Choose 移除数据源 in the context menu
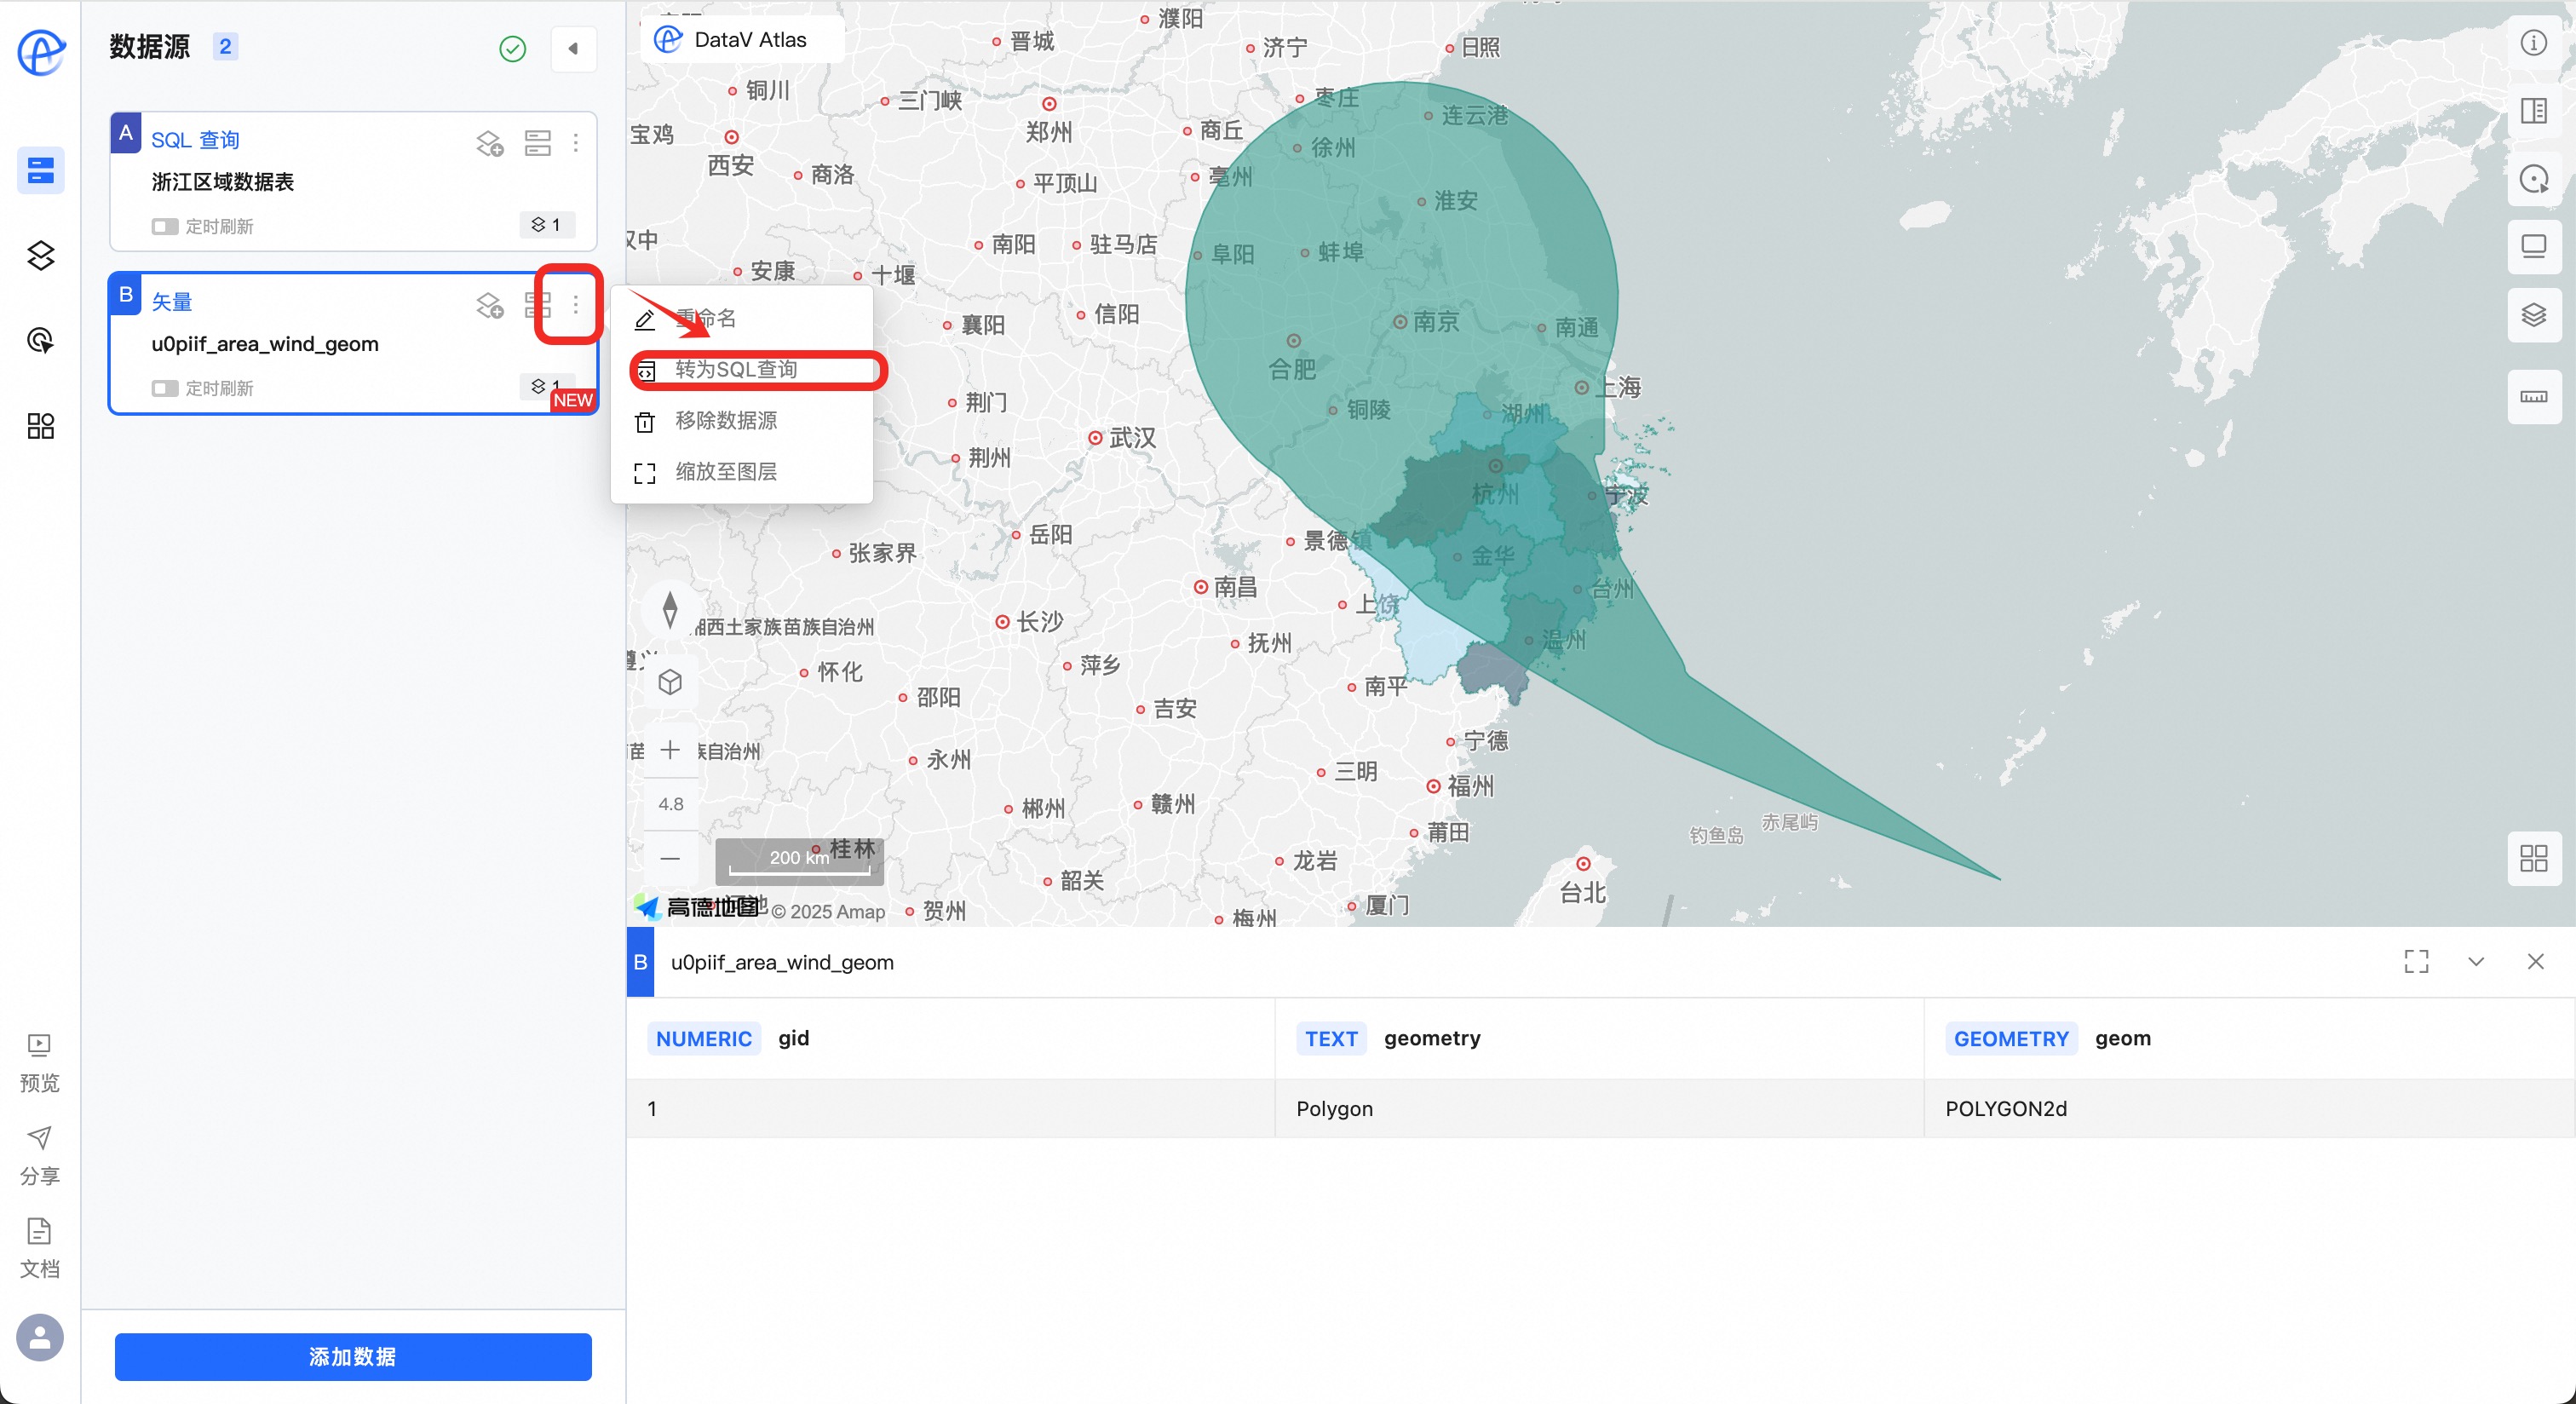2576x1404 pixels. (726, 421)
